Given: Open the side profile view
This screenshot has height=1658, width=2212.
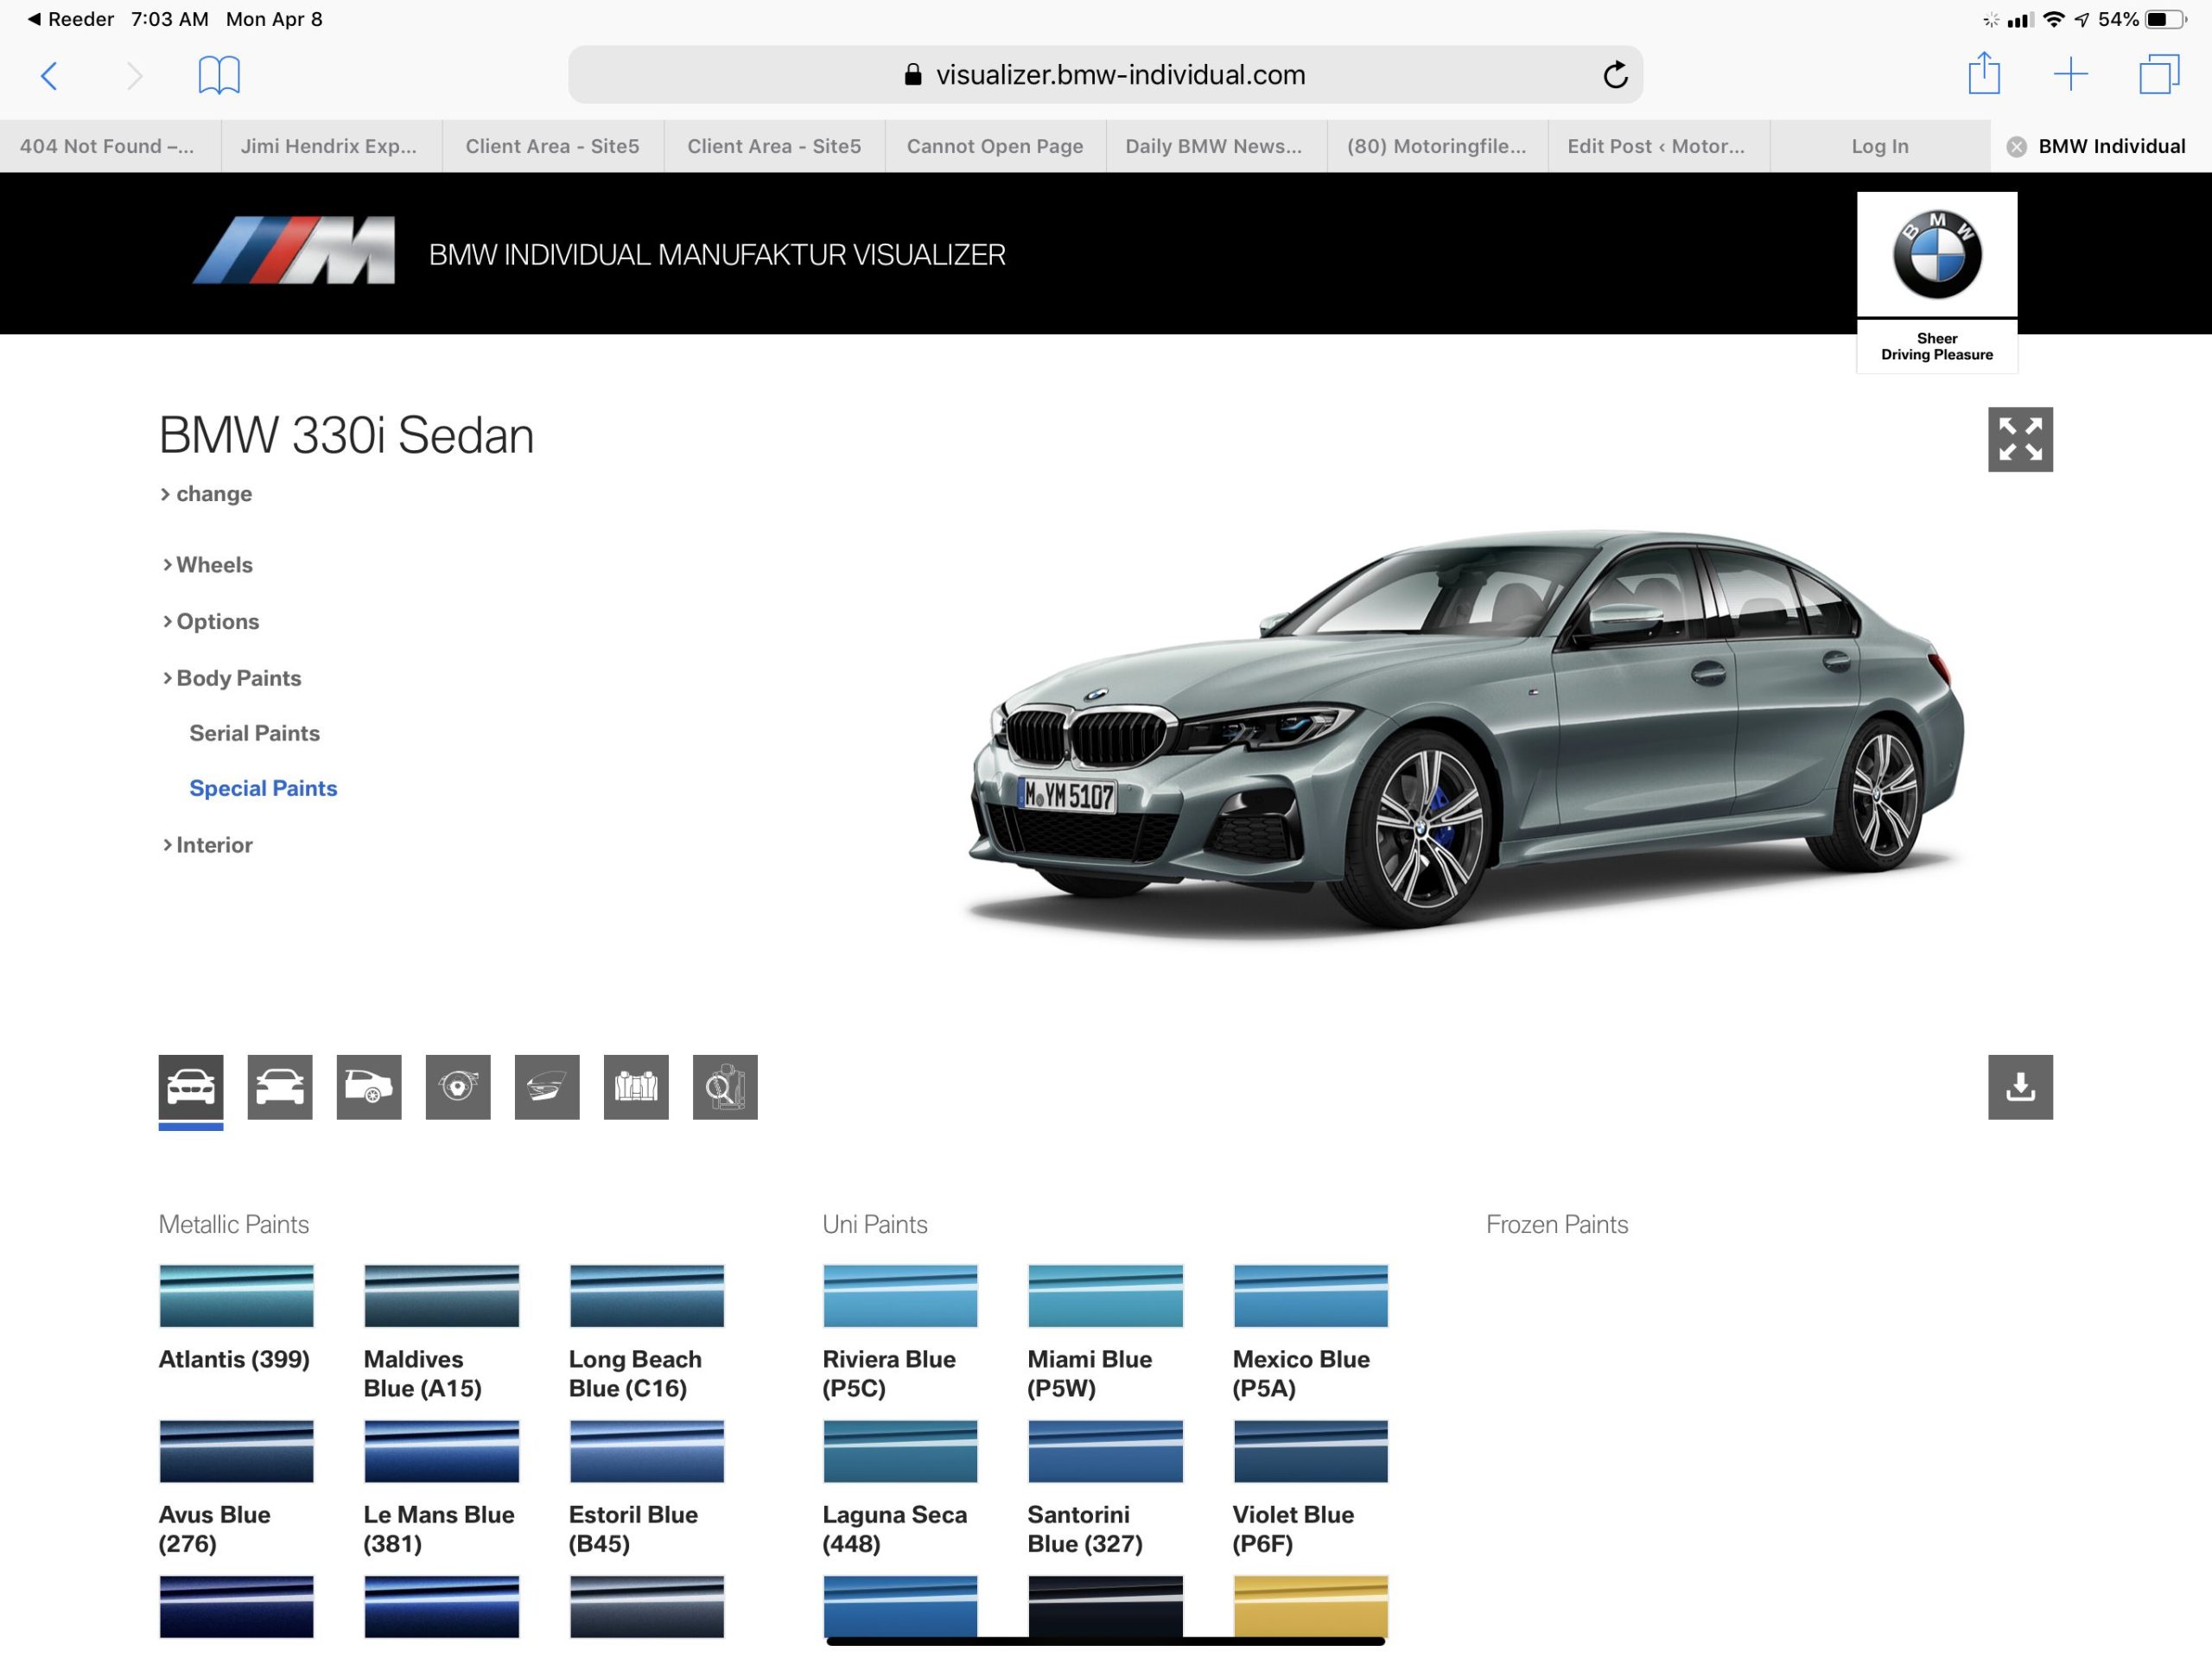Looking at the screenshot, I should (x=368, y=1088).
